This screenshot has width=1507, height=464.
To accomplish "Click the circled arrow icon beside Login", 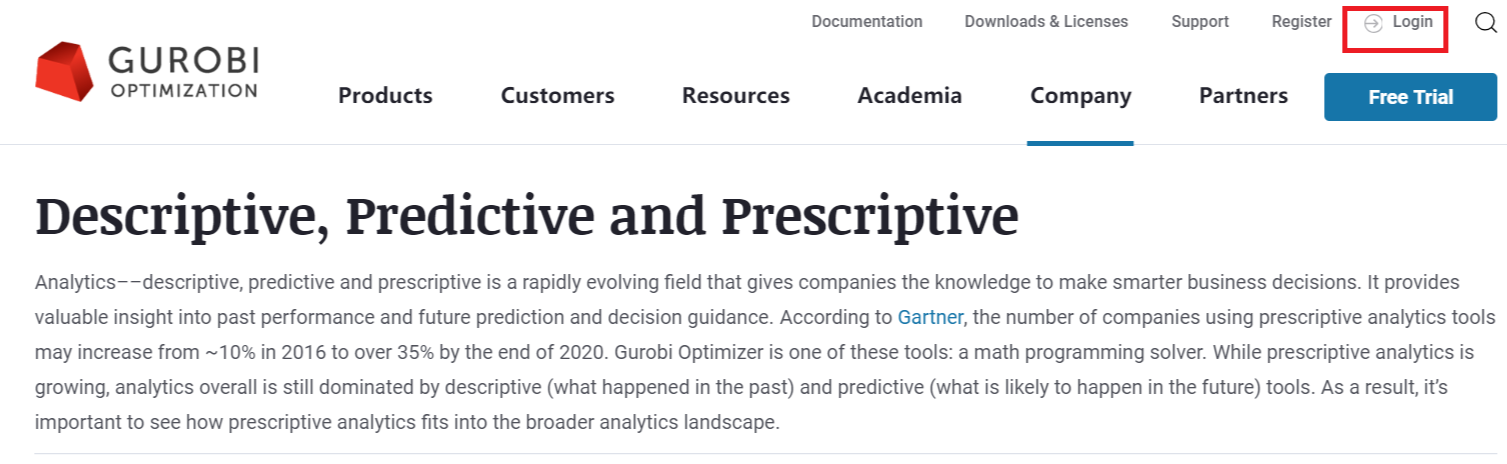I will click(1374, 23).
